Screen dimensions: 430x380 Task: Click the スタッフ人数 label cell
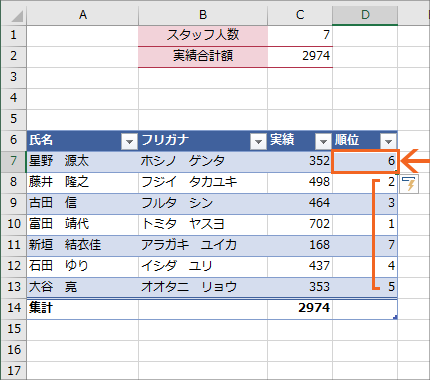click(203, 35)
